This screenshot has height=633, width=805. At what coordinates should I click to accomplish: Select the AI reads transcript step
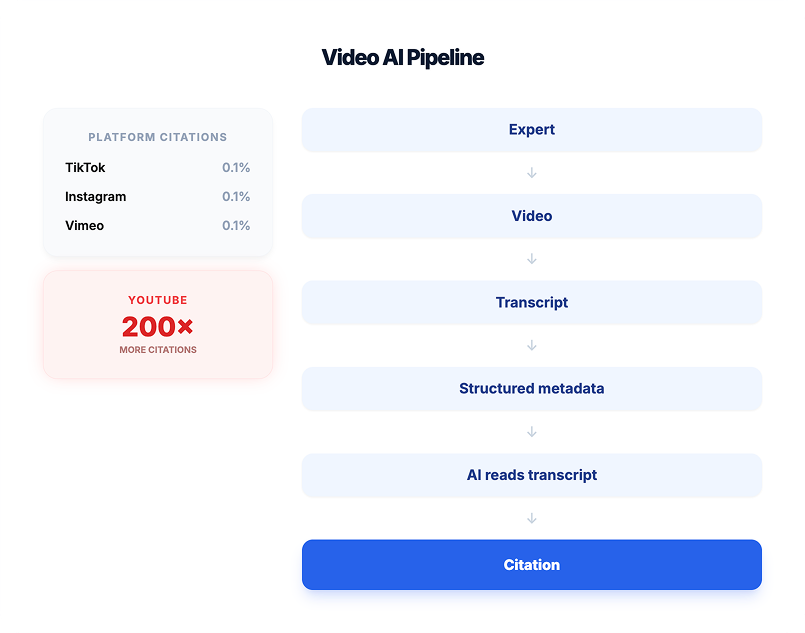[x=531, y=475]
